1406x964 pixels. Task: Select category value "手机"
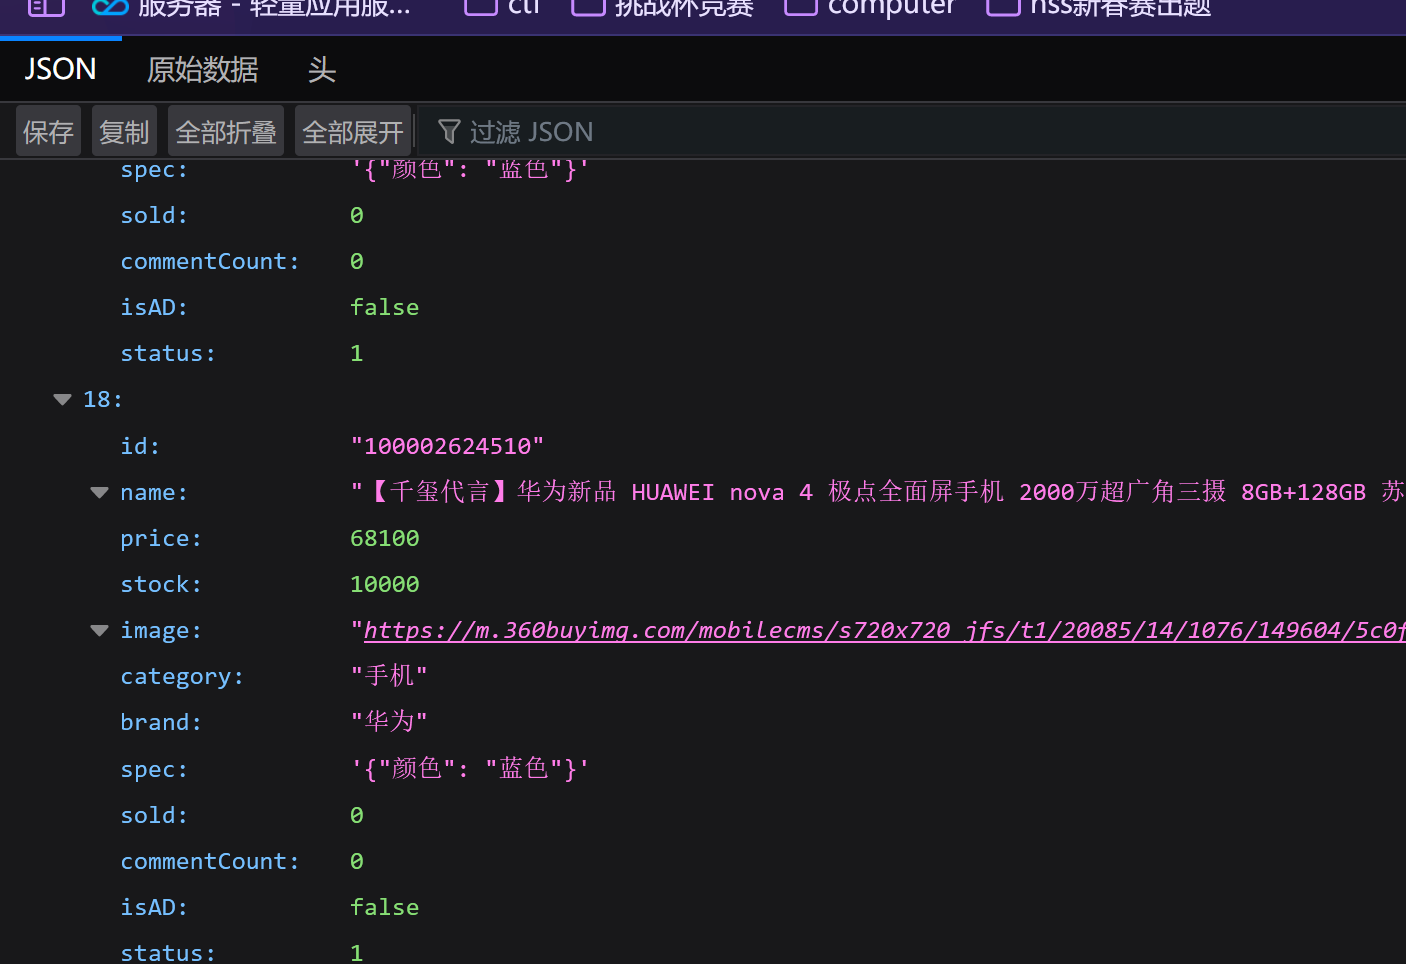[389, 676]
